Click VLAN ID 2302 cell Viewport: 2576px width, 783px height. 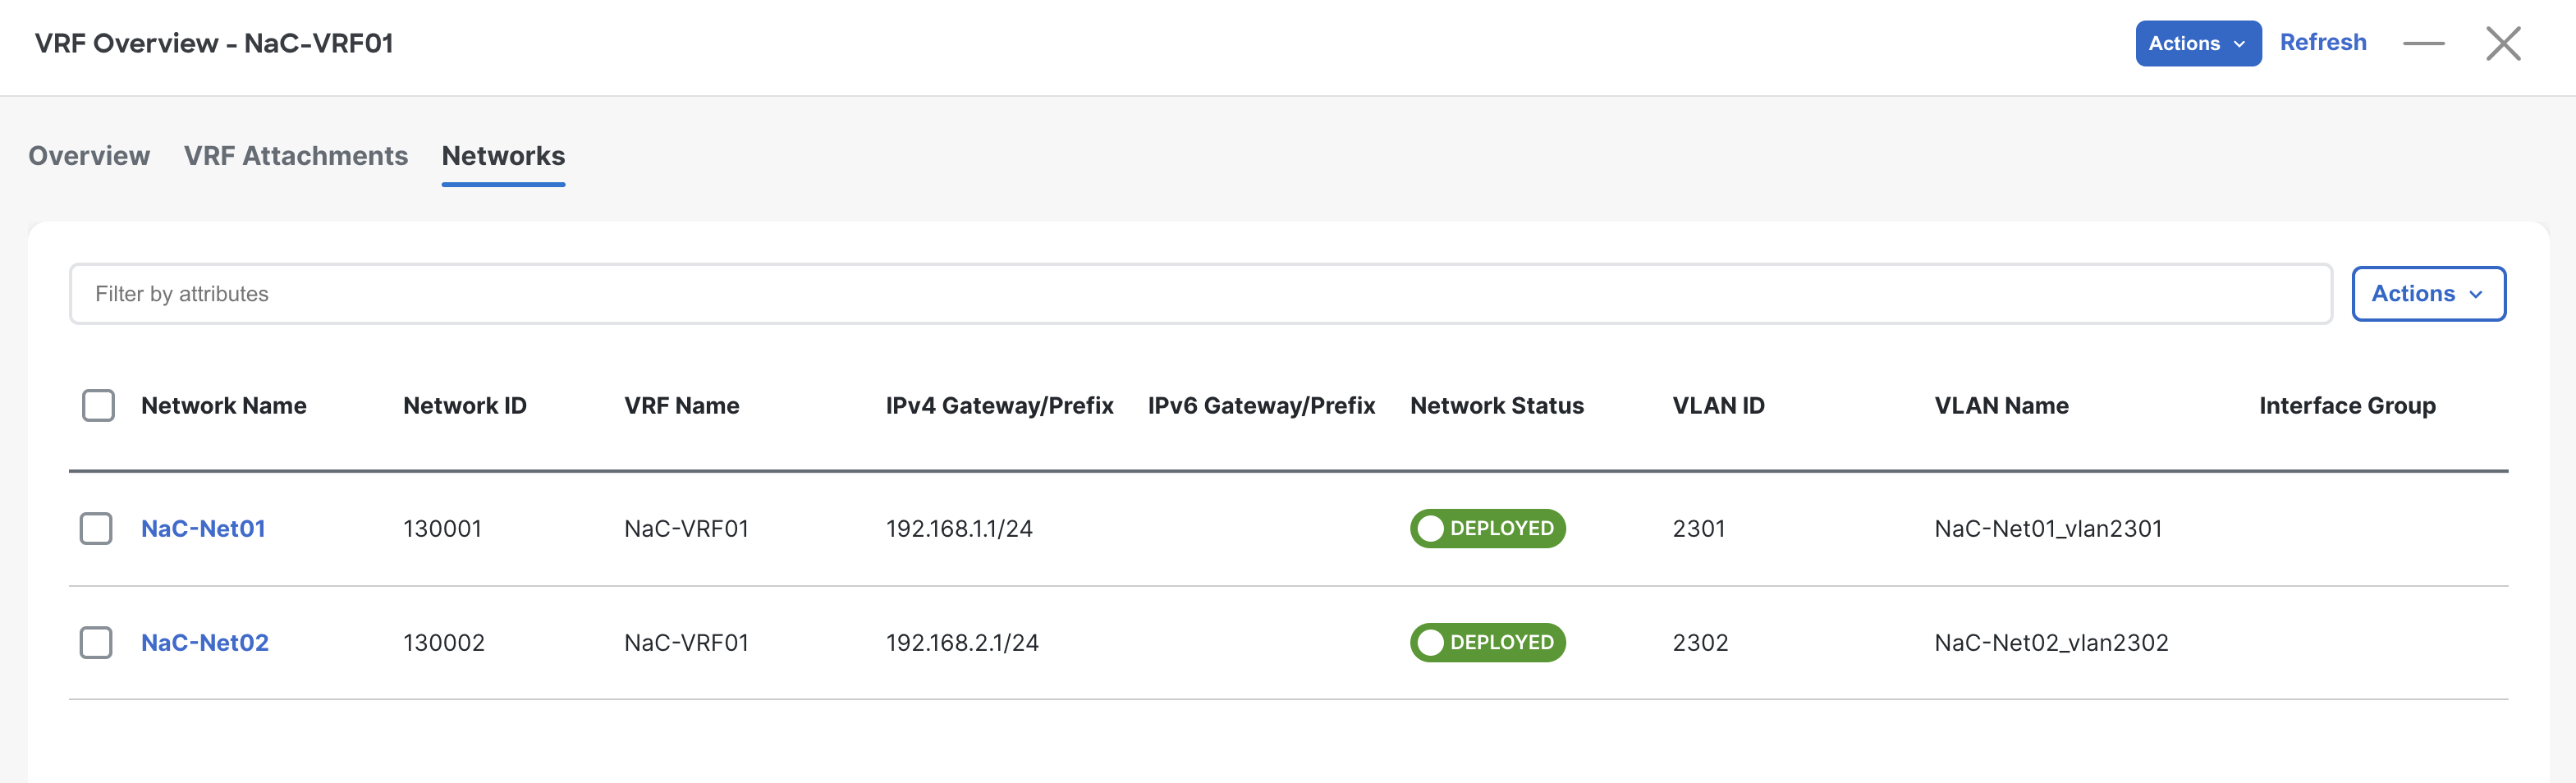tap(1700, 643)
